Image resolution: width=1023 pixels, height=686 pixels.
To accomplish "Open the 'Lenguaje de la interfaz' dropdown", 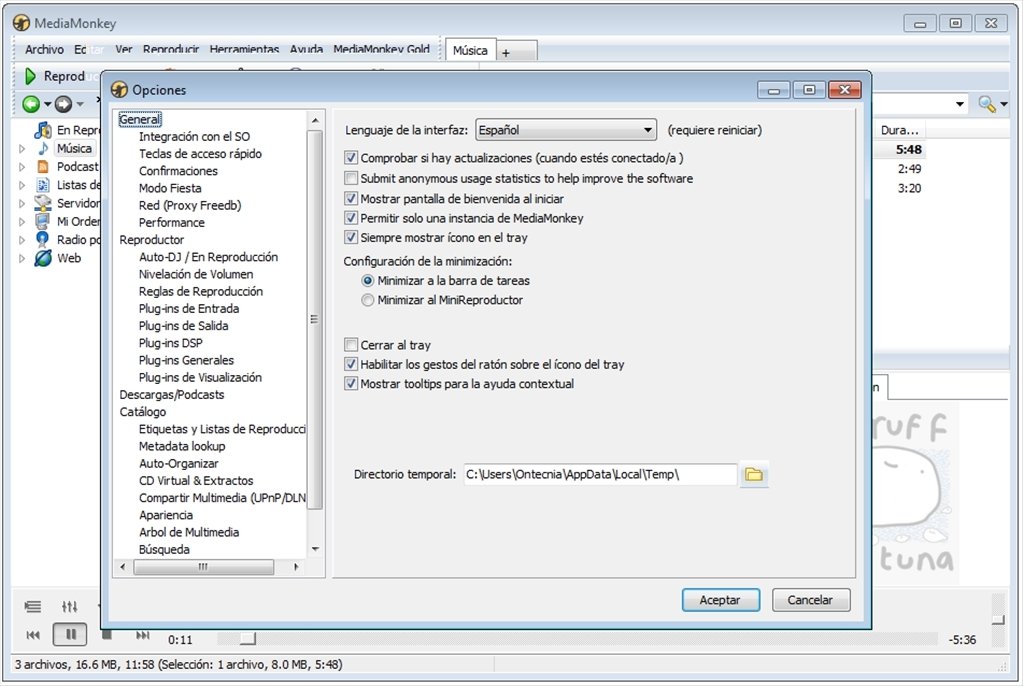I will click(x=566, y=130).
